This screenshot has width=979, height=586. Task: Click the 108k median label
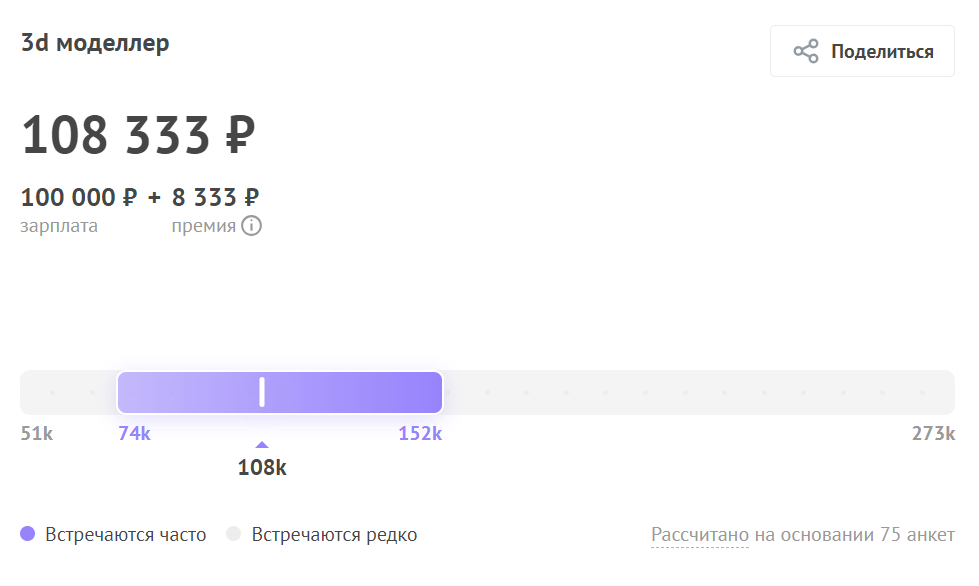point(262,467)
